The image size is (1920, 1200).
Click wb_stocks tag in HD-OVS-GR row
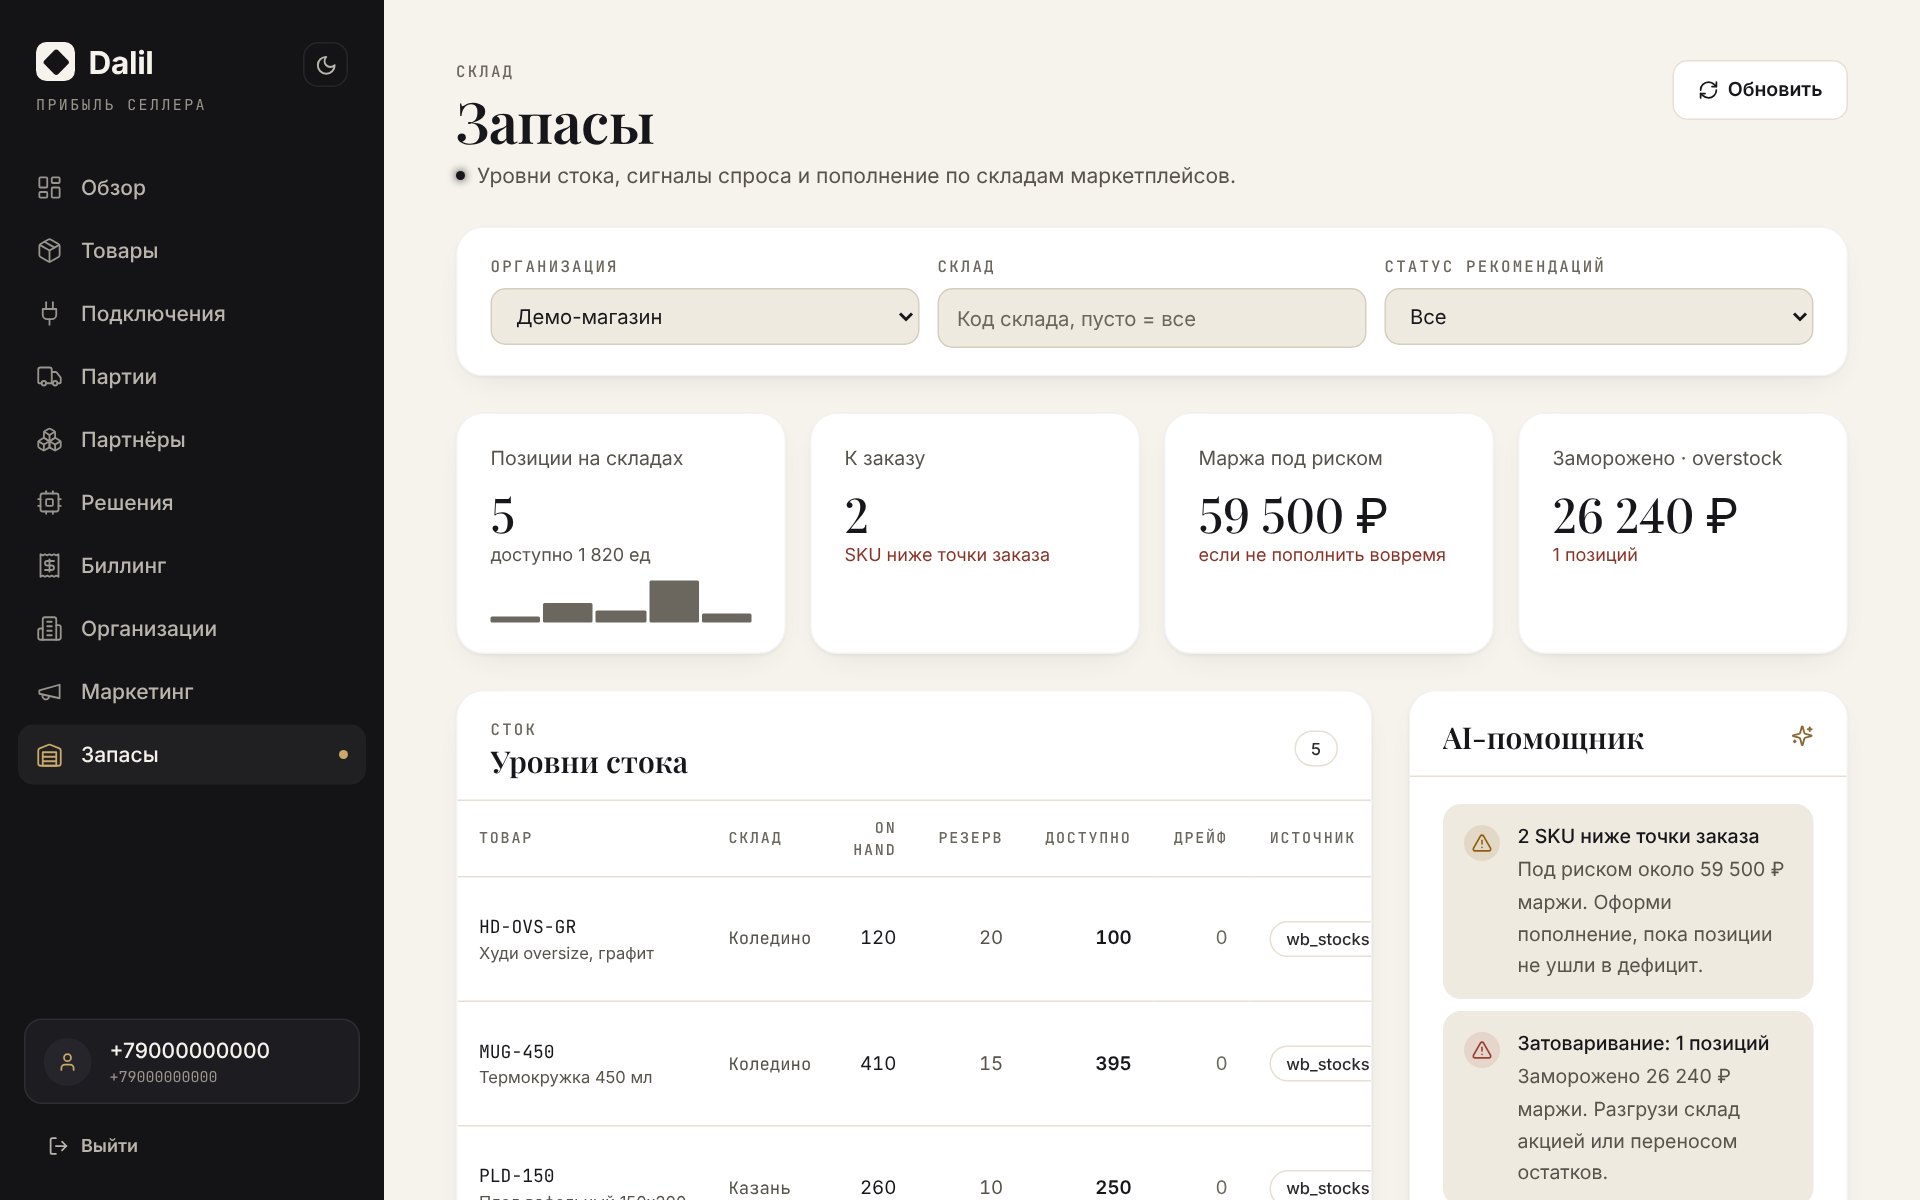click(x=1321, y=939)
